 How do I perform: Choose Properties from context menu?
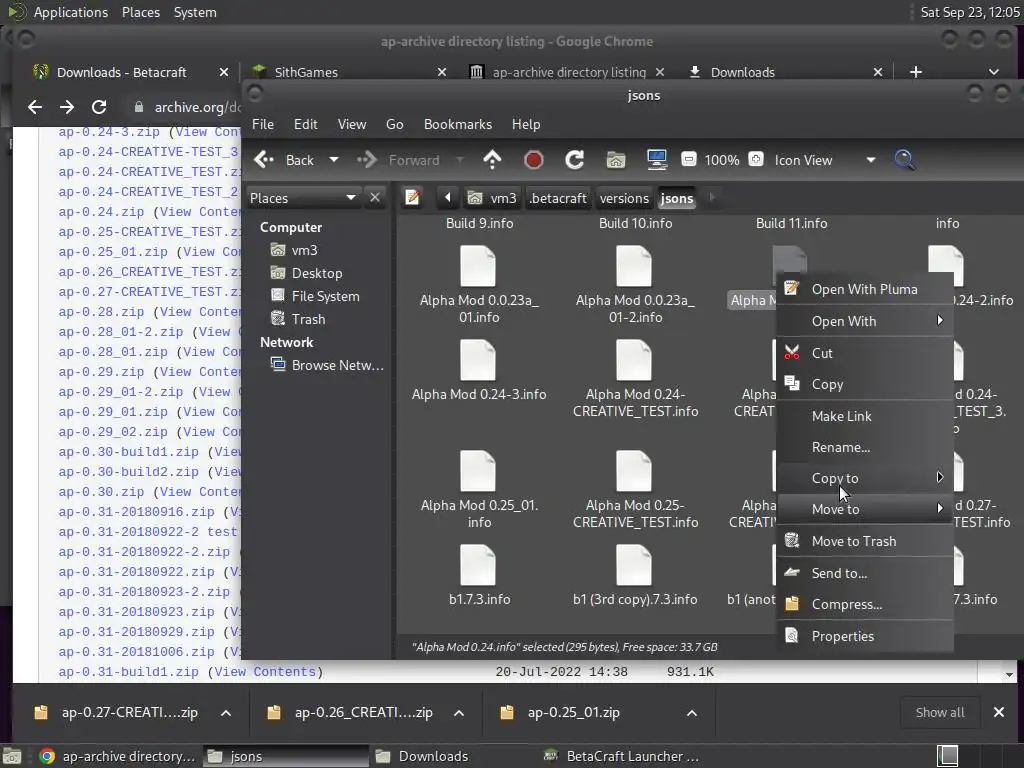(x=865, y=636)
